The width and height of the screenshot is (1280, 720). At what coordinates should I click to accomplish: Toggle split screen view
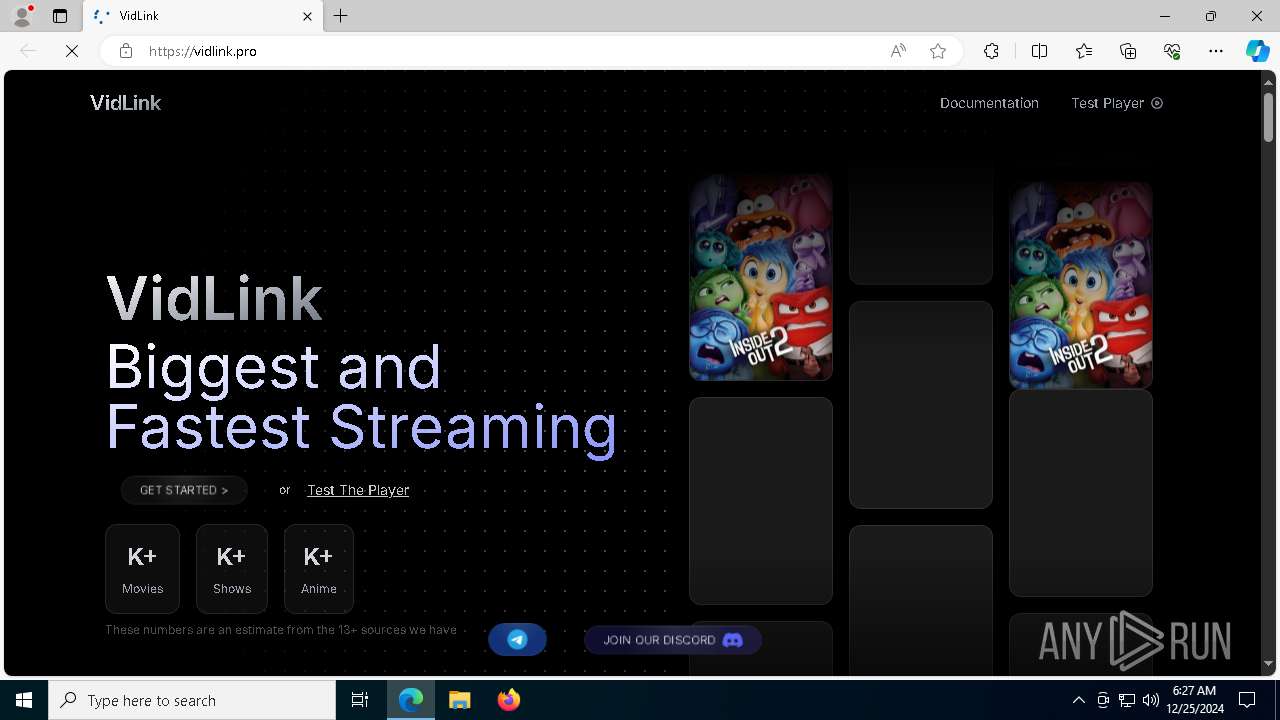point(1039,51)
